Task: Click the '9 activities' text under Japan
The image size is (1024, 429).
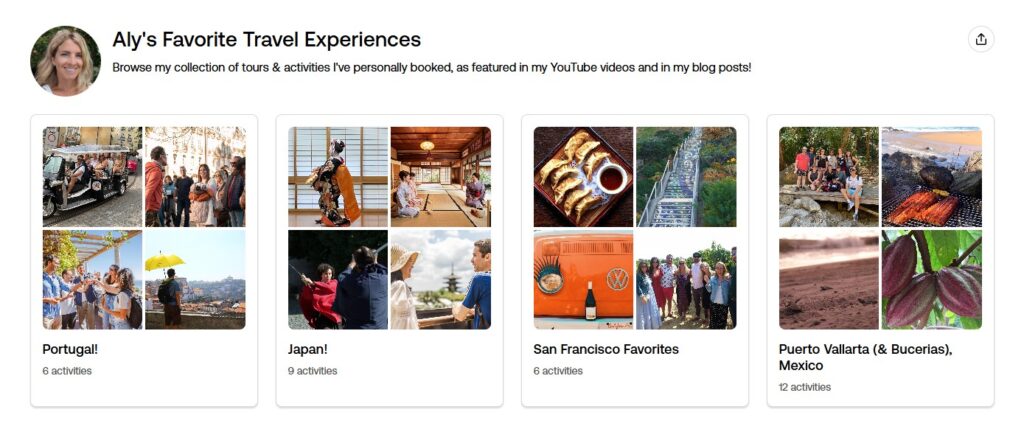Action: 312,371
